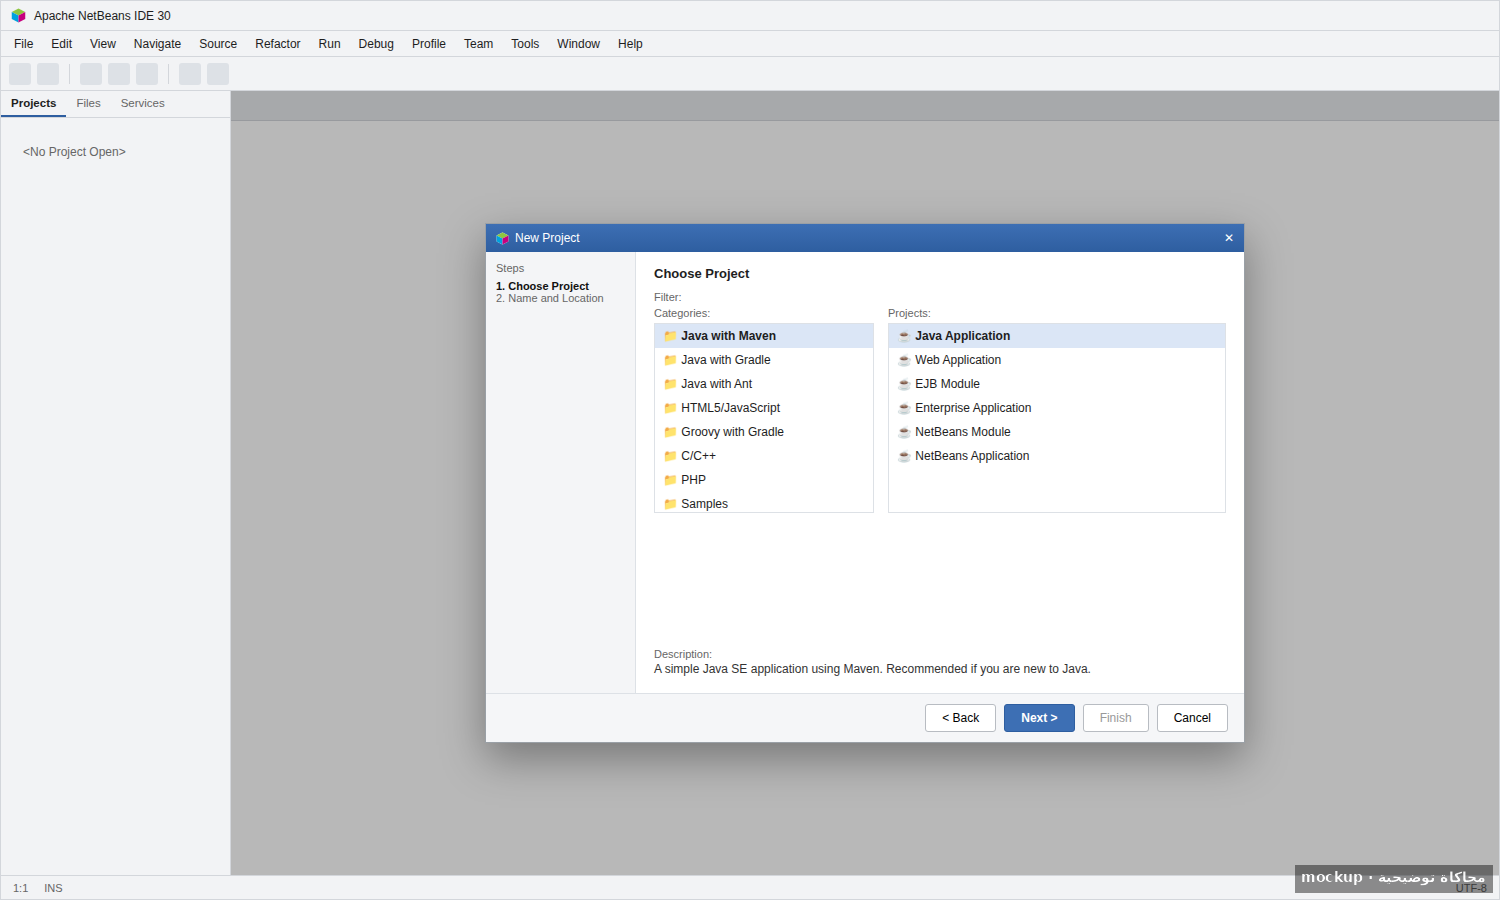Open the View menu

(x=103, y=44)
